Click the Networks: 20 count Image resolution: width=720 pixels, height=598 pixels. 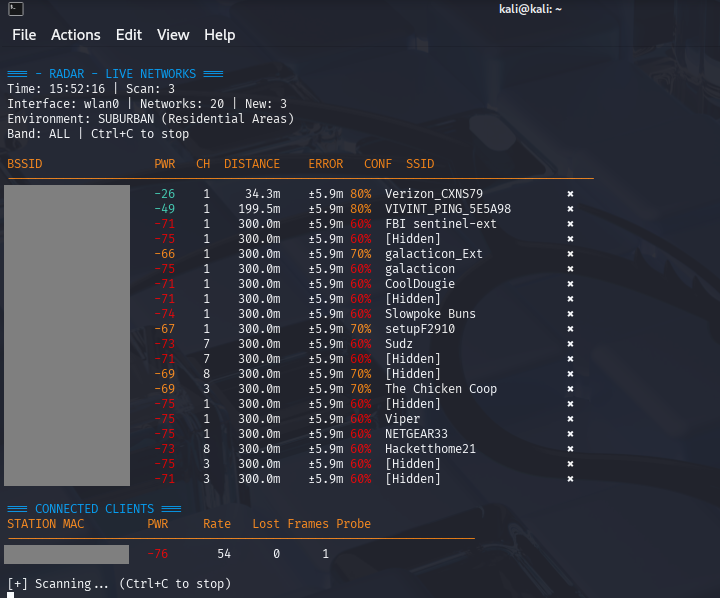point(182,104)
